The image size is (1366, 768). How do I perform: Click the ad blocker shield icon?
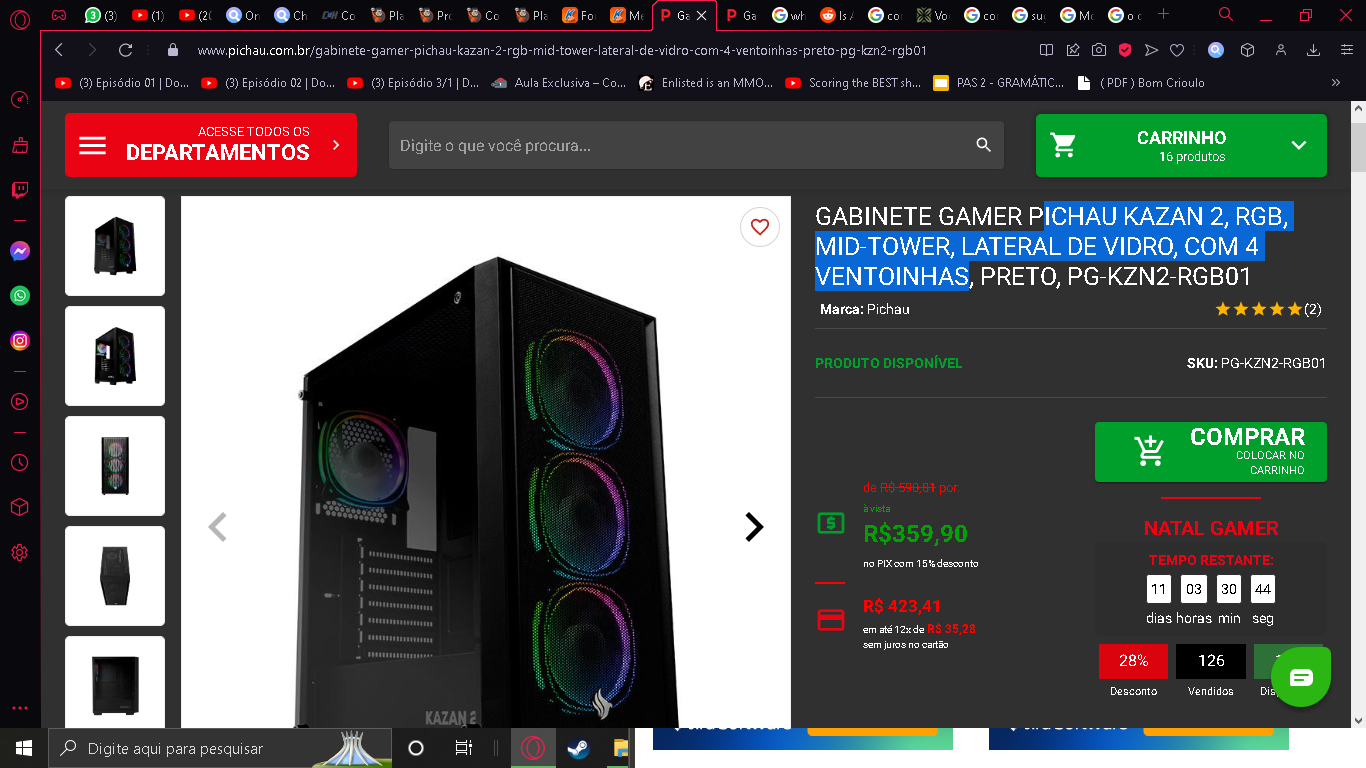pos(1125,50)
